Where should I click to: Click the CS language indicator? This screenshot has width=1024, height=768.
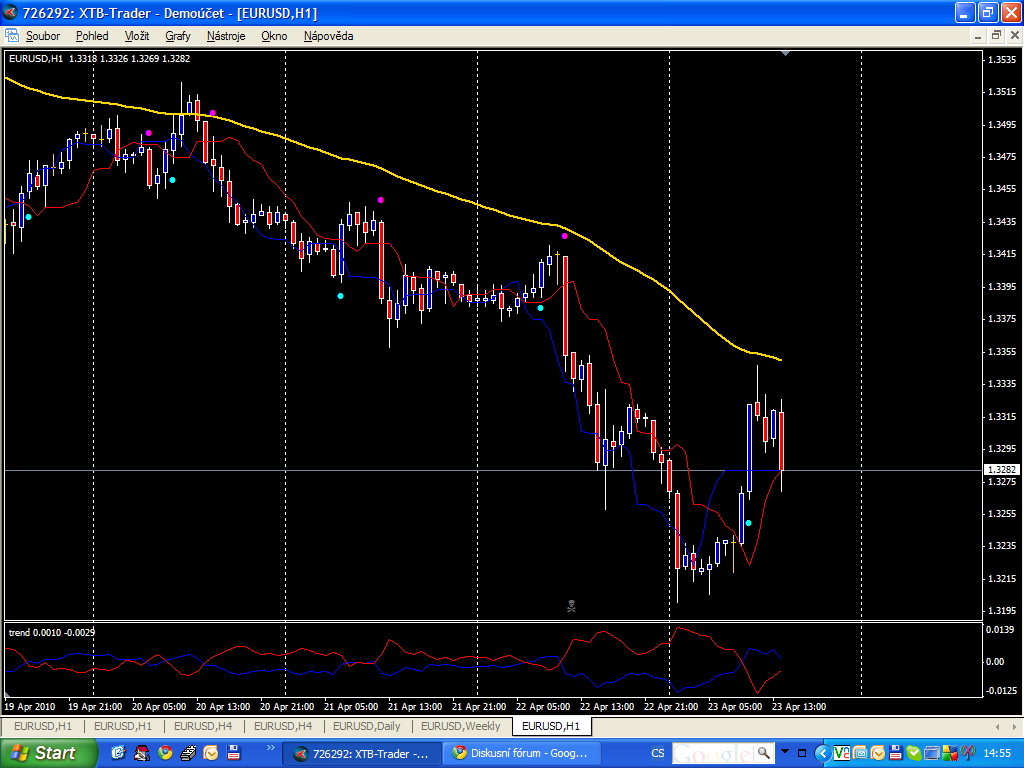pyautogui.click(x=658, y=753)
